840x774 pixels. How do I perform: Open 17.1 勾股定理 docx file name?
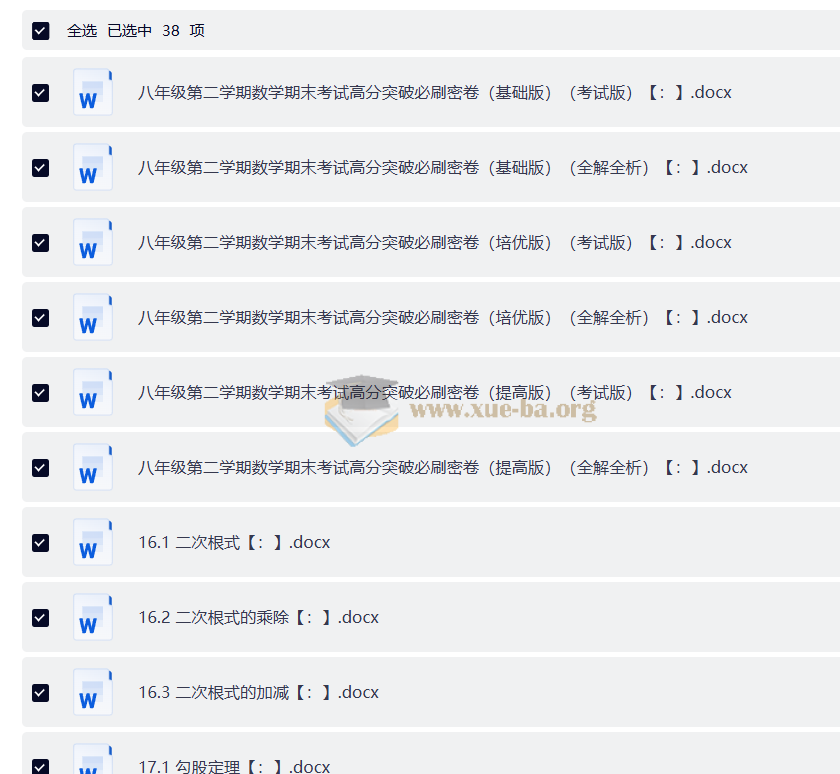pyautogui.click(x=234, y=766)
